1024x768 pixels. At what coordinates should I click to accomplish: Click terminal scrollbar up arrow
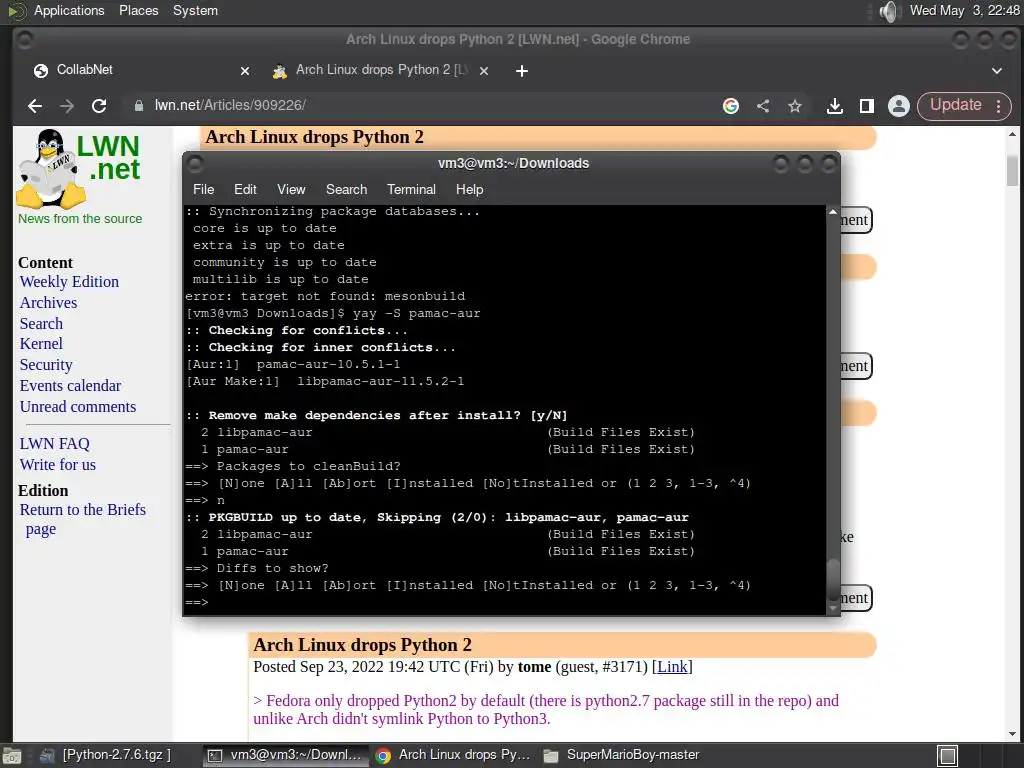point(833,212)
